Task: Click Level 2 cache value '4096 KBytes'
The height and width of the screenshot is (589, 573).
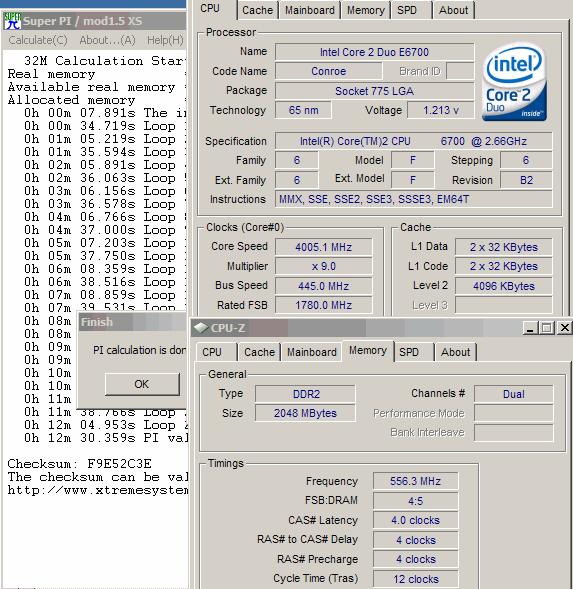Action: point(503,286)
